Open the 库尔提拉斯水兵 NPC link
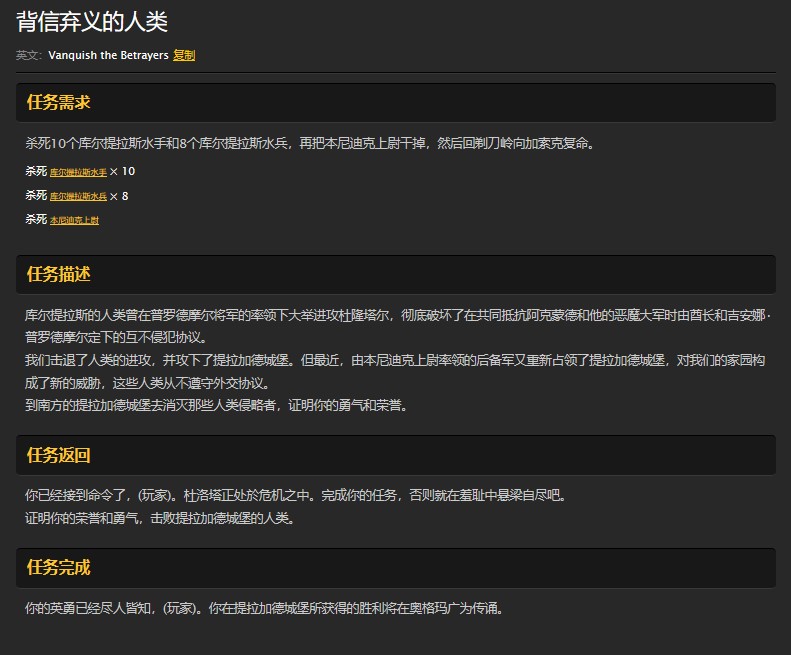The image size is (791, 655). coord(78,197)
